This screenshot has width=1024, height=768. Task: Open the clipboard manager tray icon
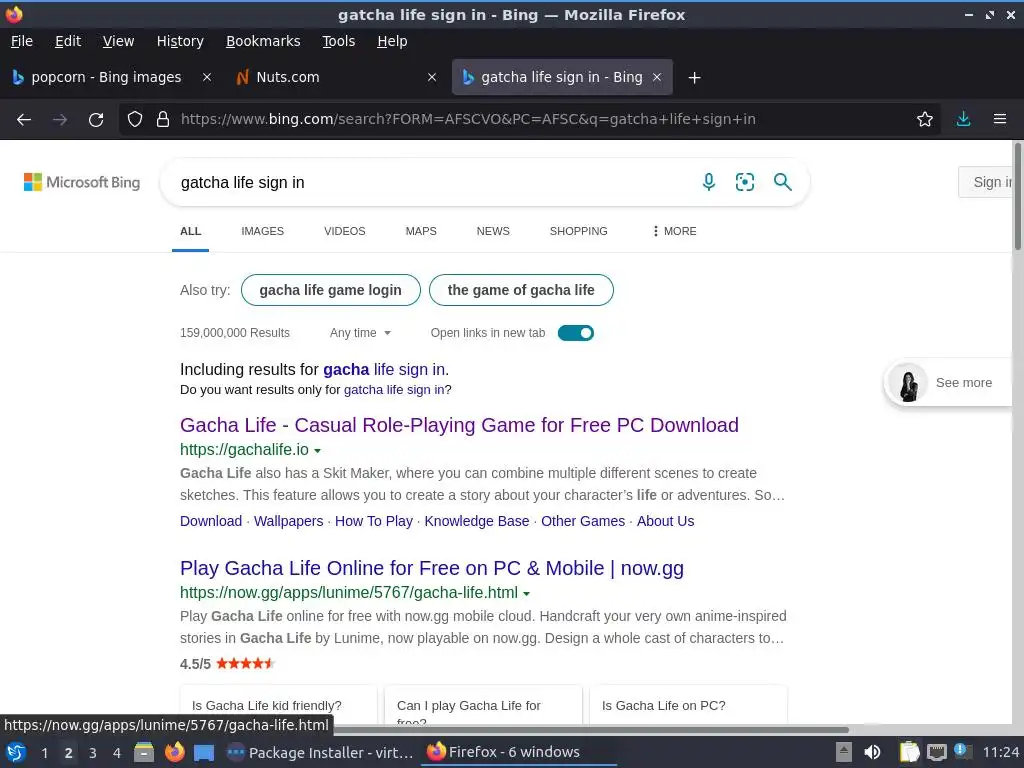[909, 752]
